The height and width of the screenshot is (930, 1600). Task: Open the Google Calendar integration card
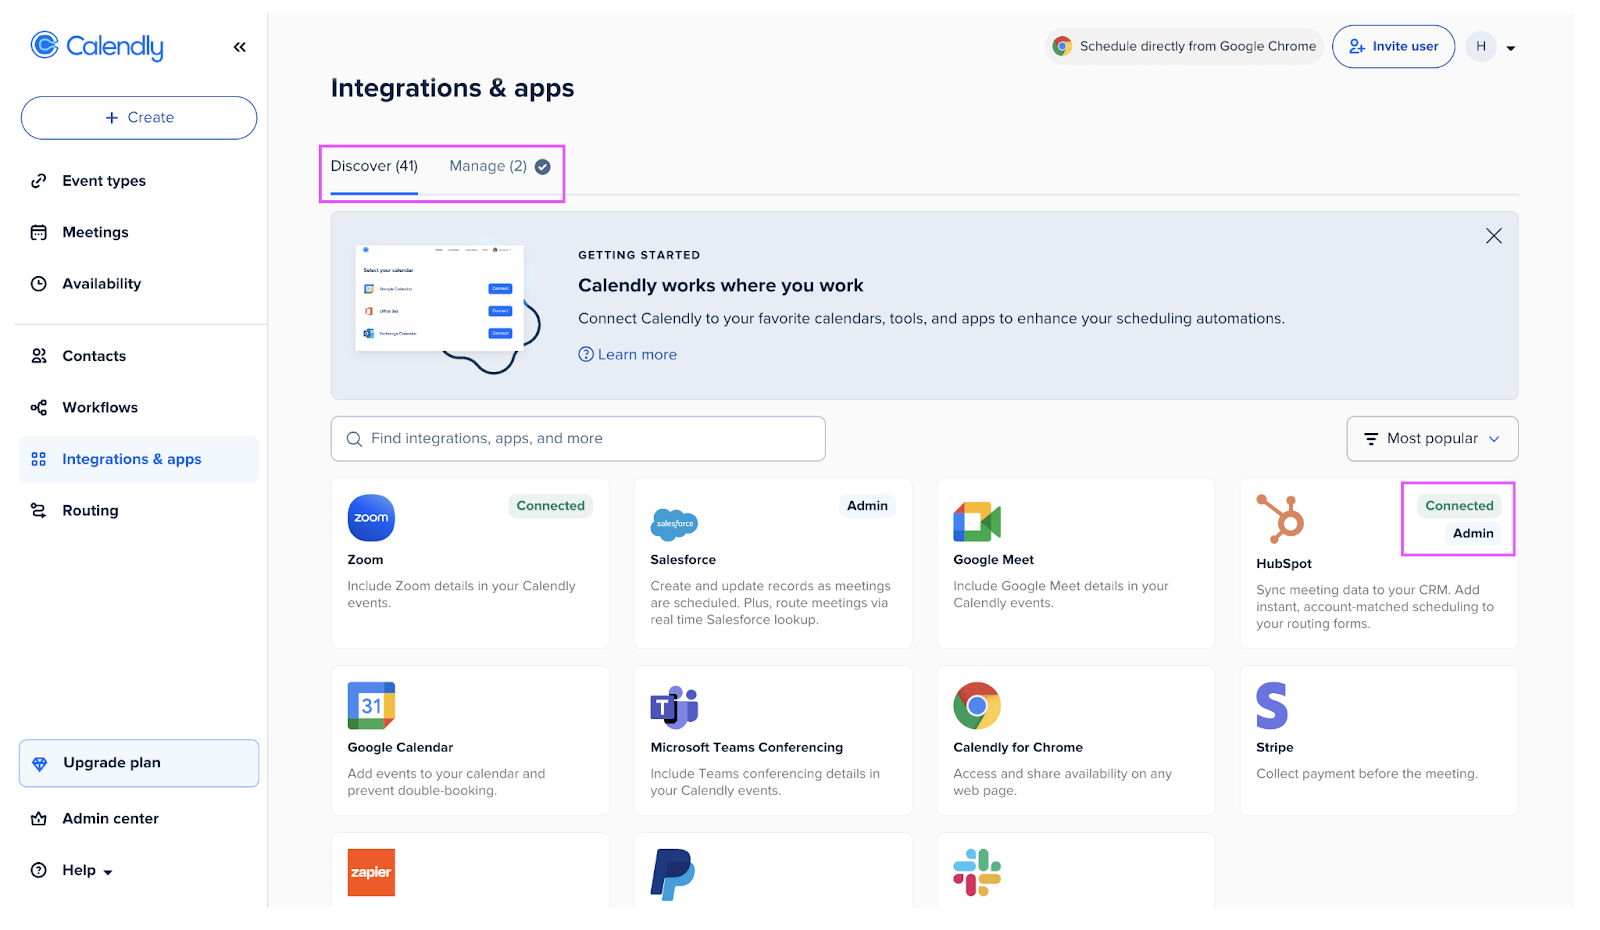coord(470,741)
